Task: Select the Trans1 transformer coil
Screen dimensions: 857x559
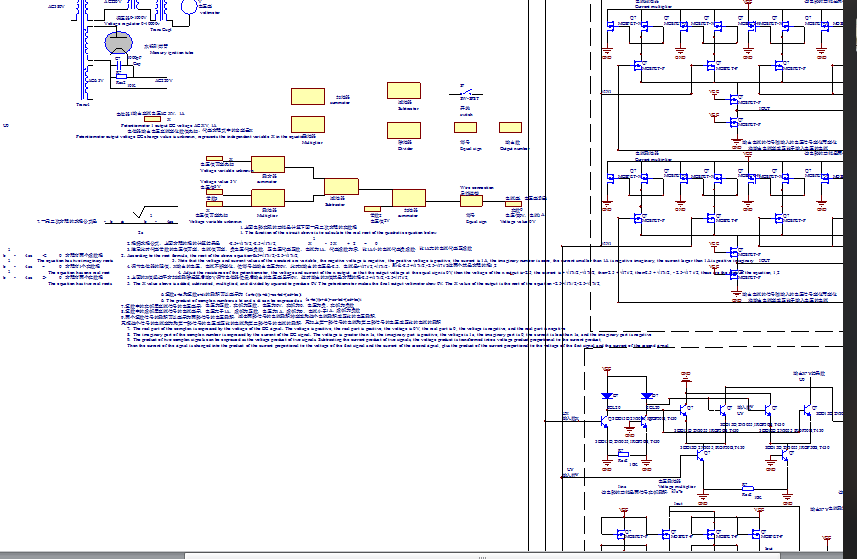Action: click(84, 66)
